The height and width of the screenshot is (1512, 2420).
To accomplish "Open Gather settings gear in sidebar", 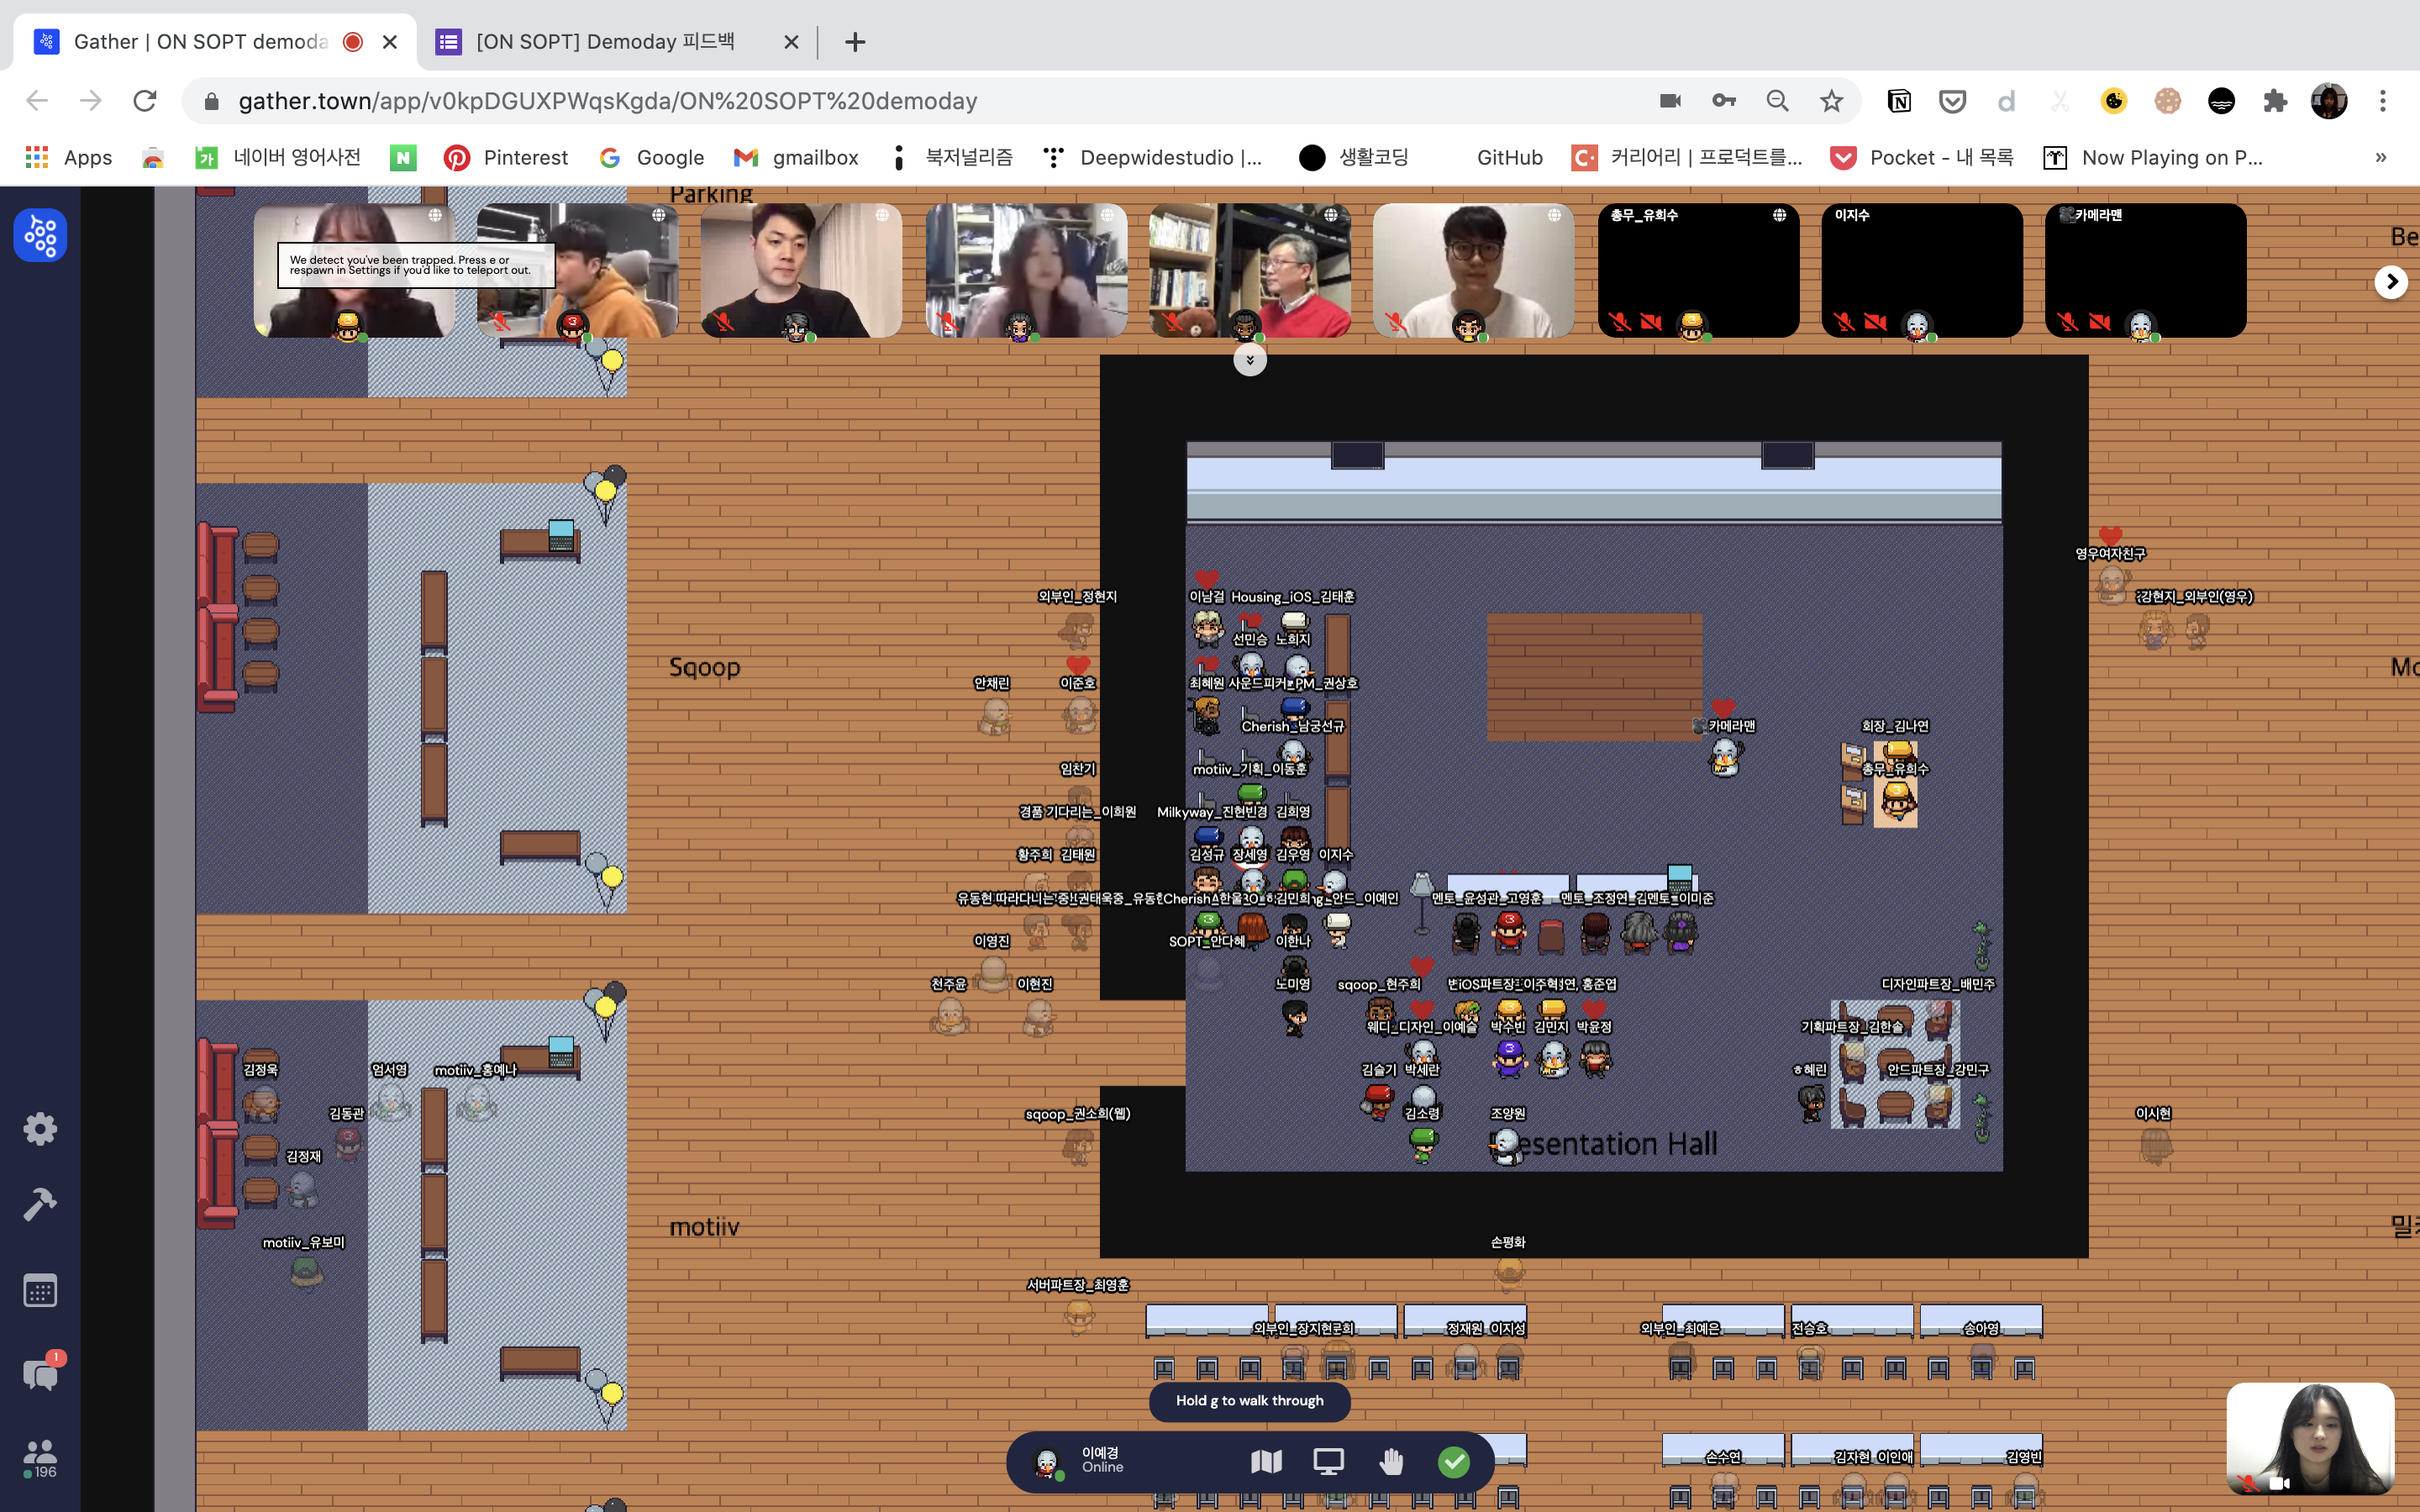I will point(40,1129).
